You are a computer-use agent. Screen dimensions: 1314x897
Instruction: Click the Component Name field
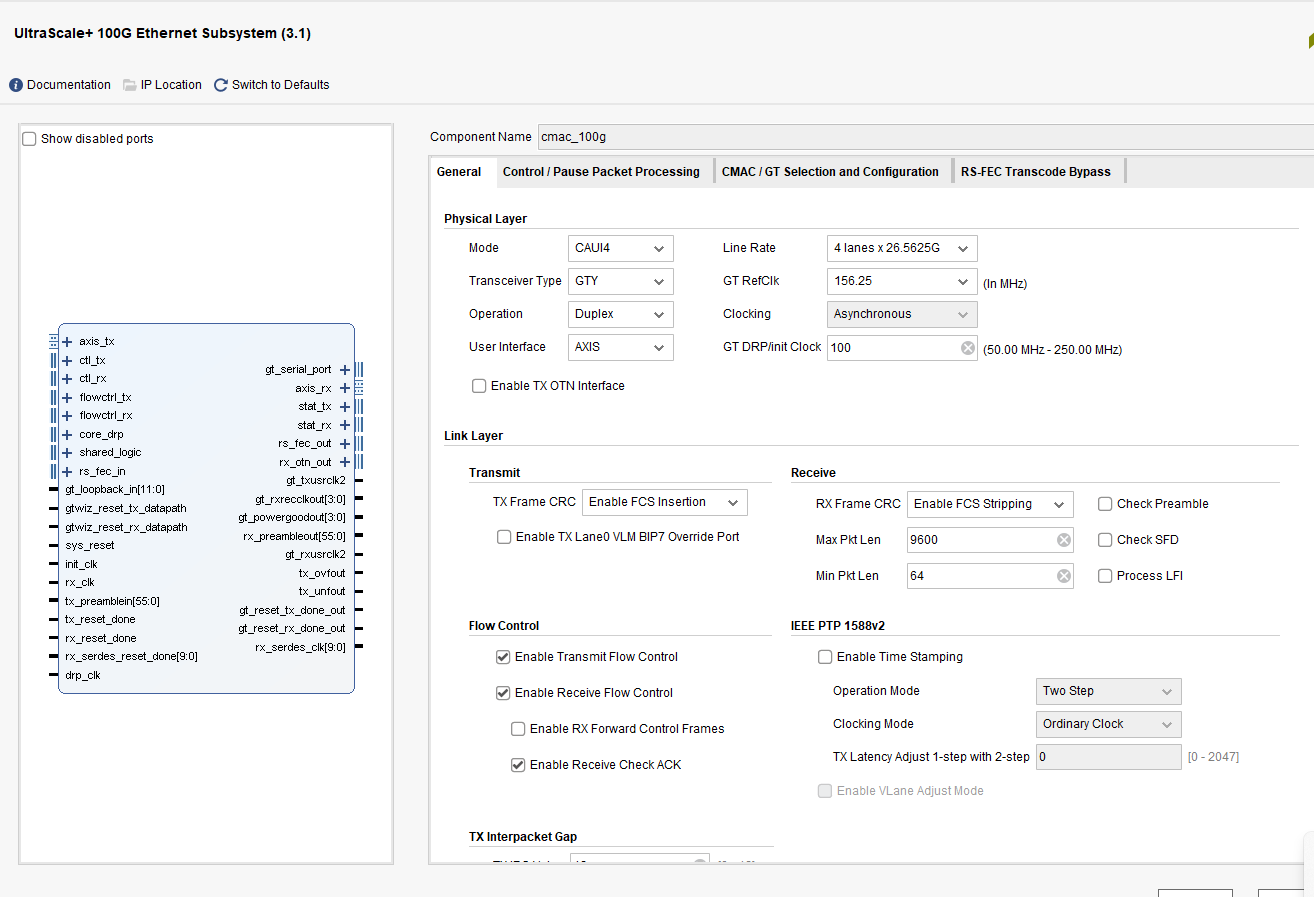[925, 137]
